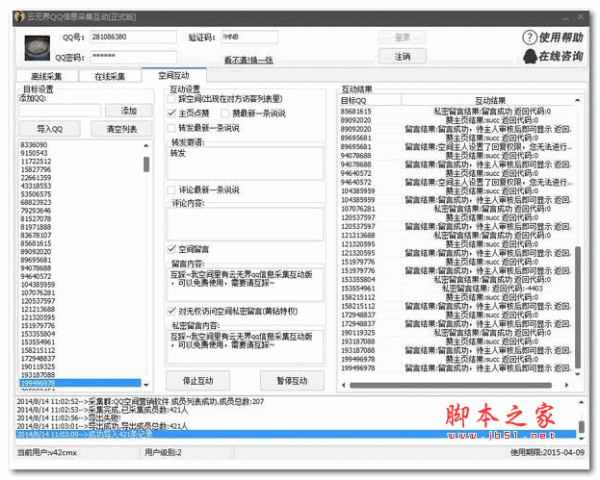Click results vertical scrollbar thumb
The image size is (600, 480).
[578, 307]
